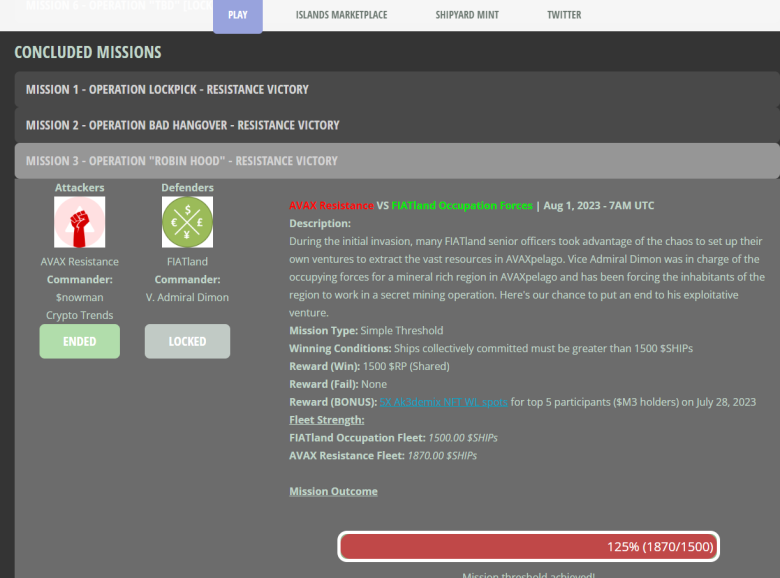Click the Aug 1, 2023 - 7AM UTC date
Screen dimensions: 780x578
pos(599,205)
